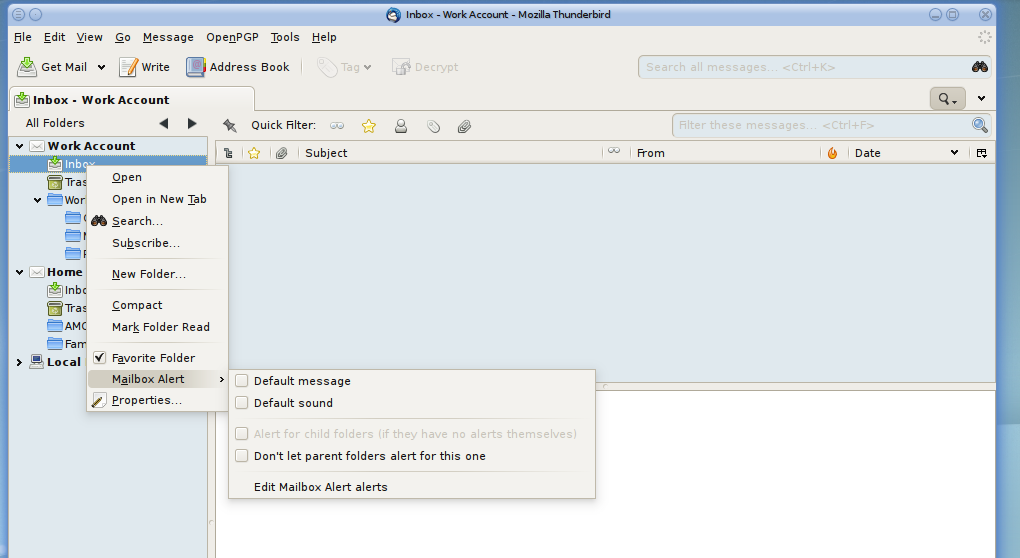Toggle the quick filter bar pin icon
The image size is (1020, 558).
click(x=230, y=126)
